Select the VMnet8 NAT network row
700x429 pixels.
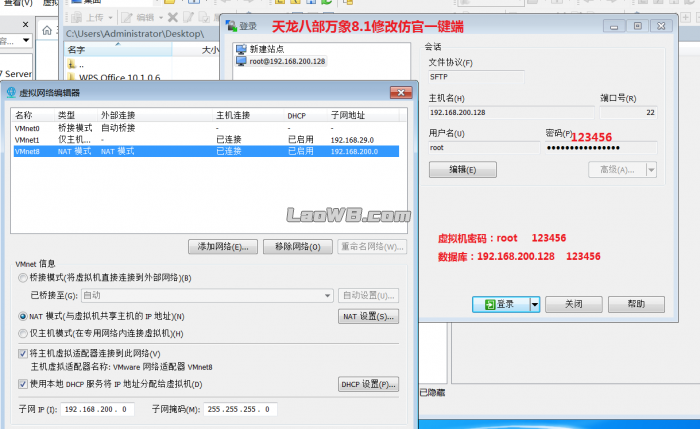point(206,151)
